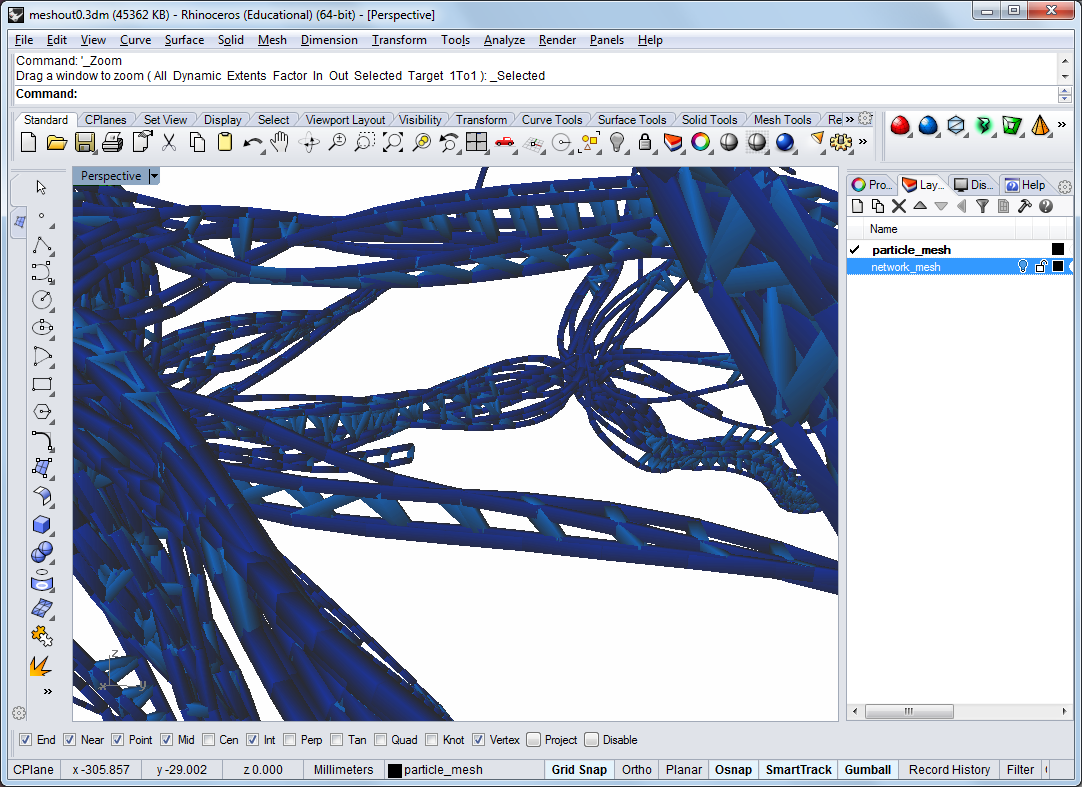Uncheck the Vertex osnap checkbox

[479, 740]
